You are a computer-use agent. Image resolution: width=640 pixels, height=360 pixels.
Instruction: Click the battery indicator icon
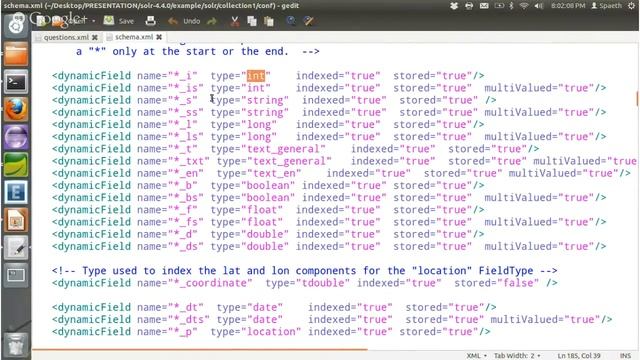point(499,6)
